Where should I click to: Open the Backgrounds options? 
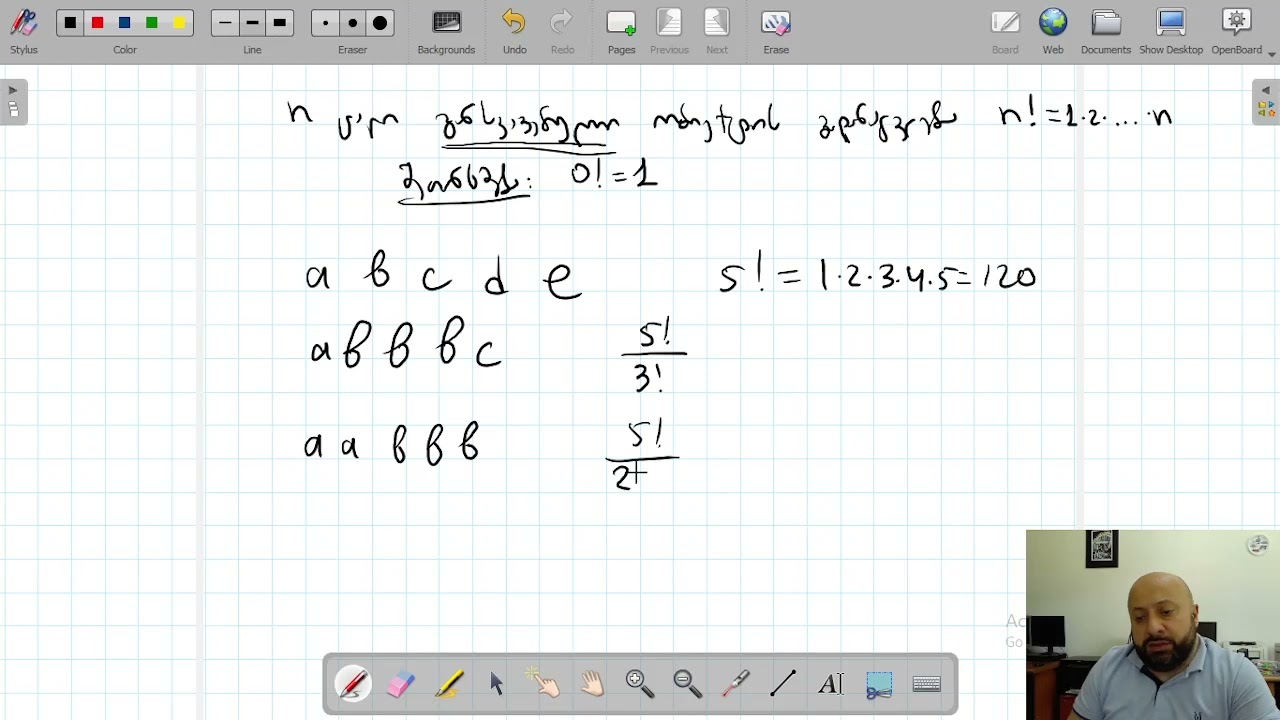pyautogui.click(x=446, y=32)
